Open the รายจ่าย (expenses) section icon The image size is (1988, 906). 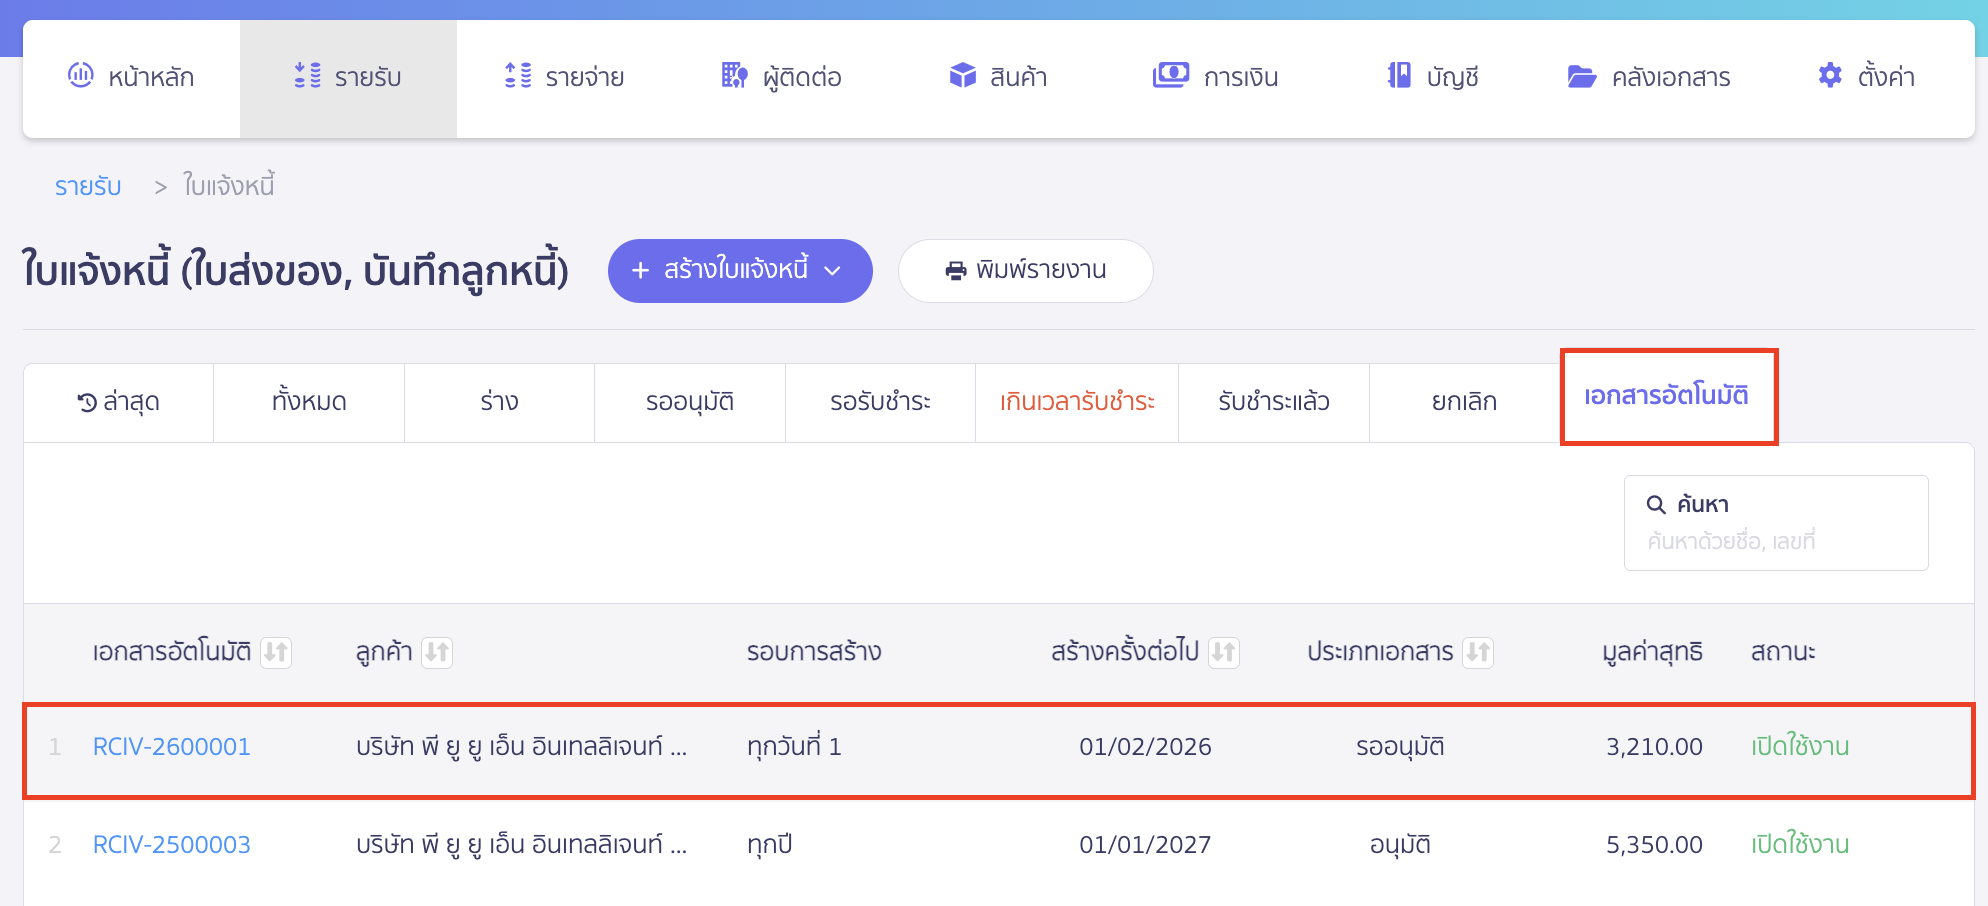coord(516,75)
